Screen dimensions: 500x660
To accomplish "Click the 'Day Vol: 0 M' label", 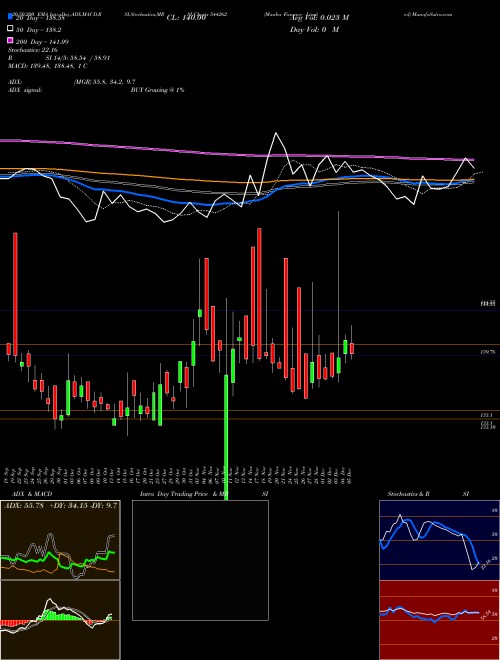I will pyautogui.click(x=314, y=30).
